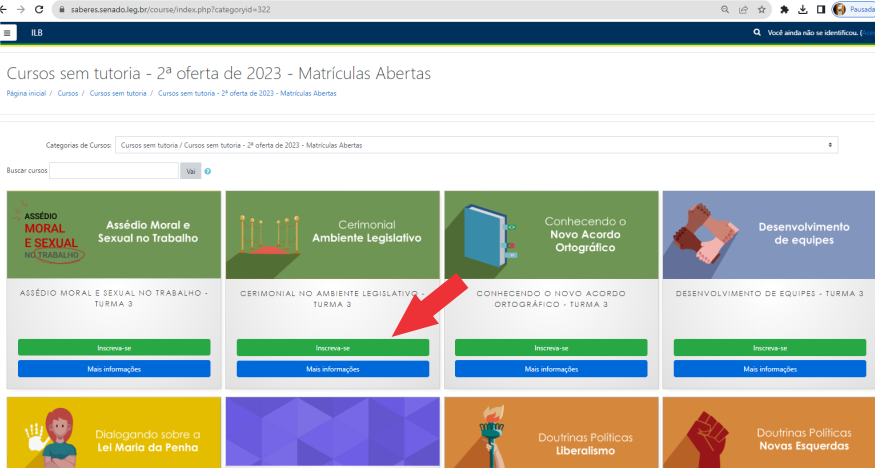Image resolution: width=875 pixels, height=468 pixels.
Task: Open the browser extensions puzzle icon
Action: (785, 9)
